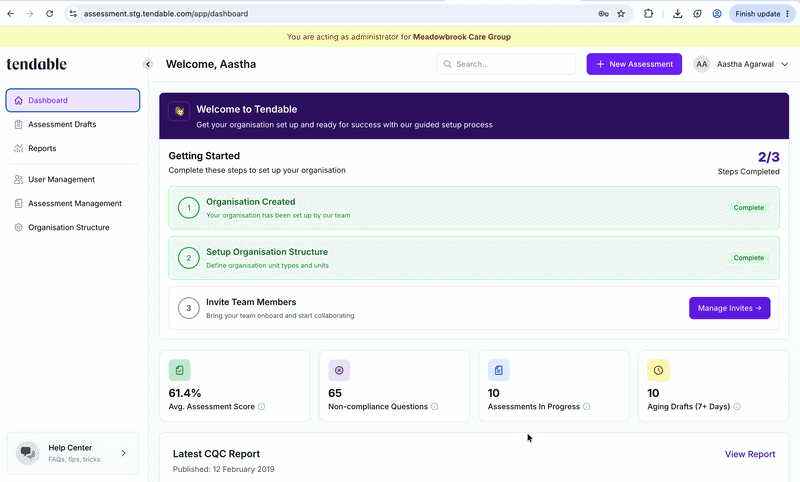Click Complete badge for Organisation Created
Screen dimensions: 800x482
point(748,208)
